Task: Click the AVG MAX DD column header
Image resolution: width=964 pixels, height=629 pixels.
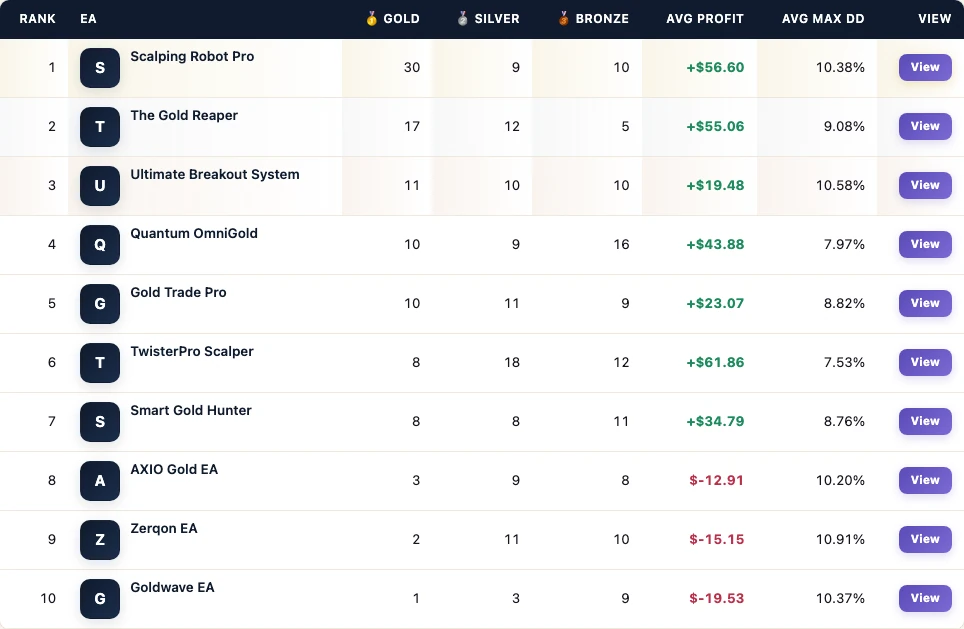Action: tap(823, 18)
